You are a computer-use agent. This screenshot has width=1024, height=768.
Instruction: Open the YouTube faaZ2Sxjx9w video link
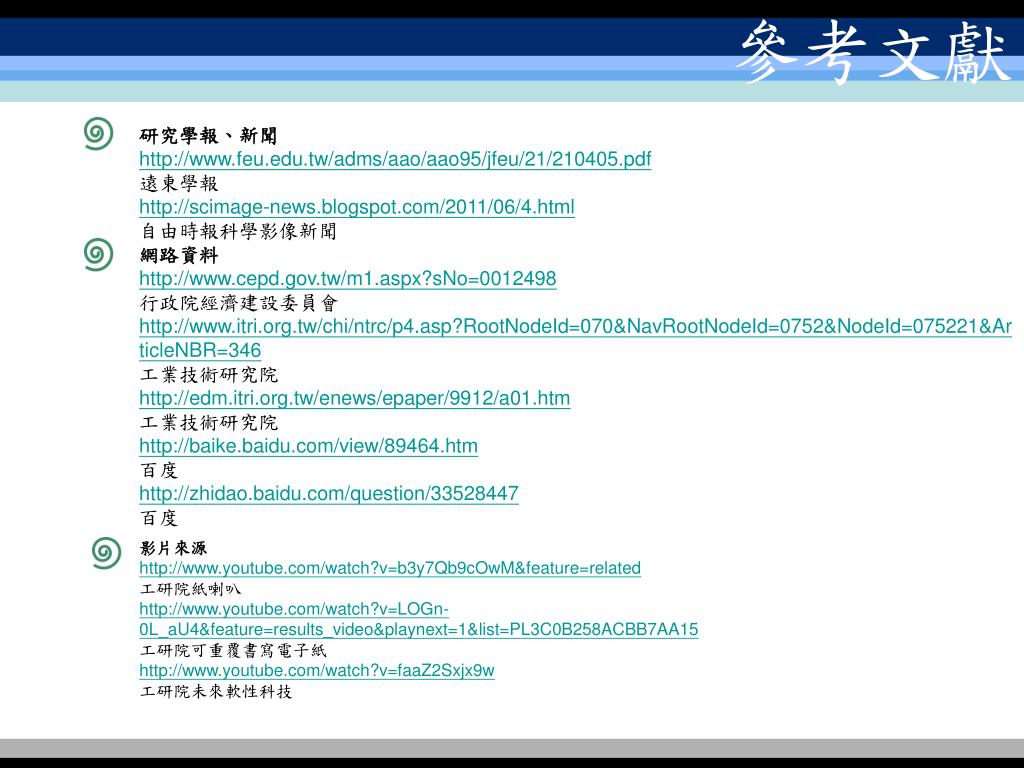[317, 671]
